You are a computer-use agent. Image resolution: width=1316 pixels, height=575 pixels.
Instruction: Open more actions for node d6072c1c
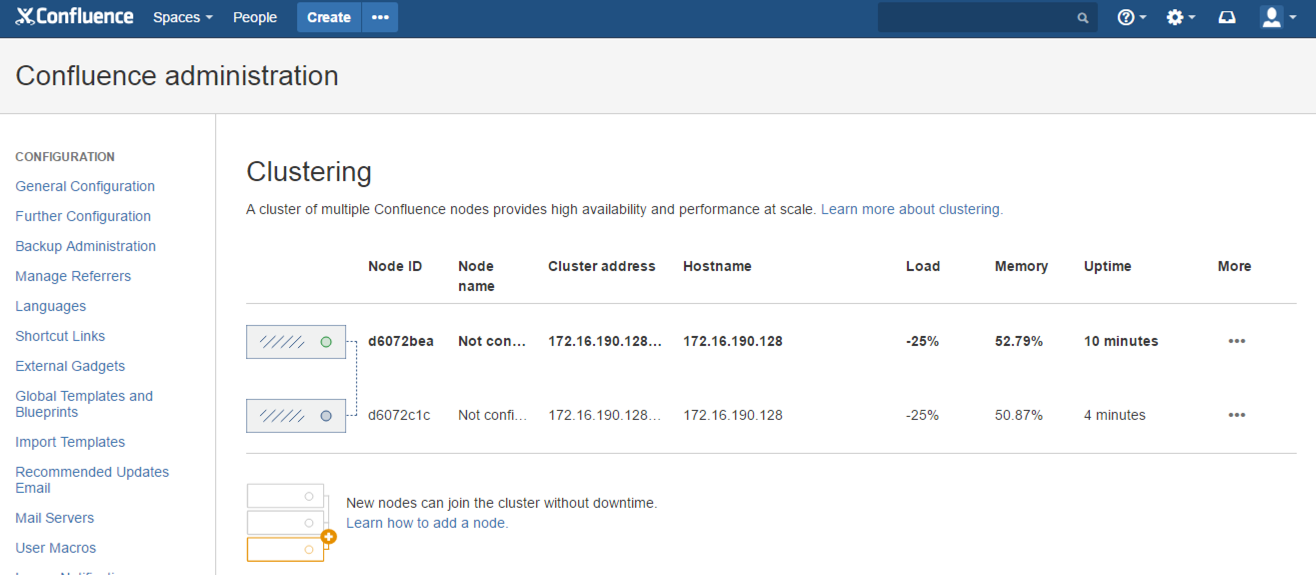pyautogui.click(x=1237, y=415)
